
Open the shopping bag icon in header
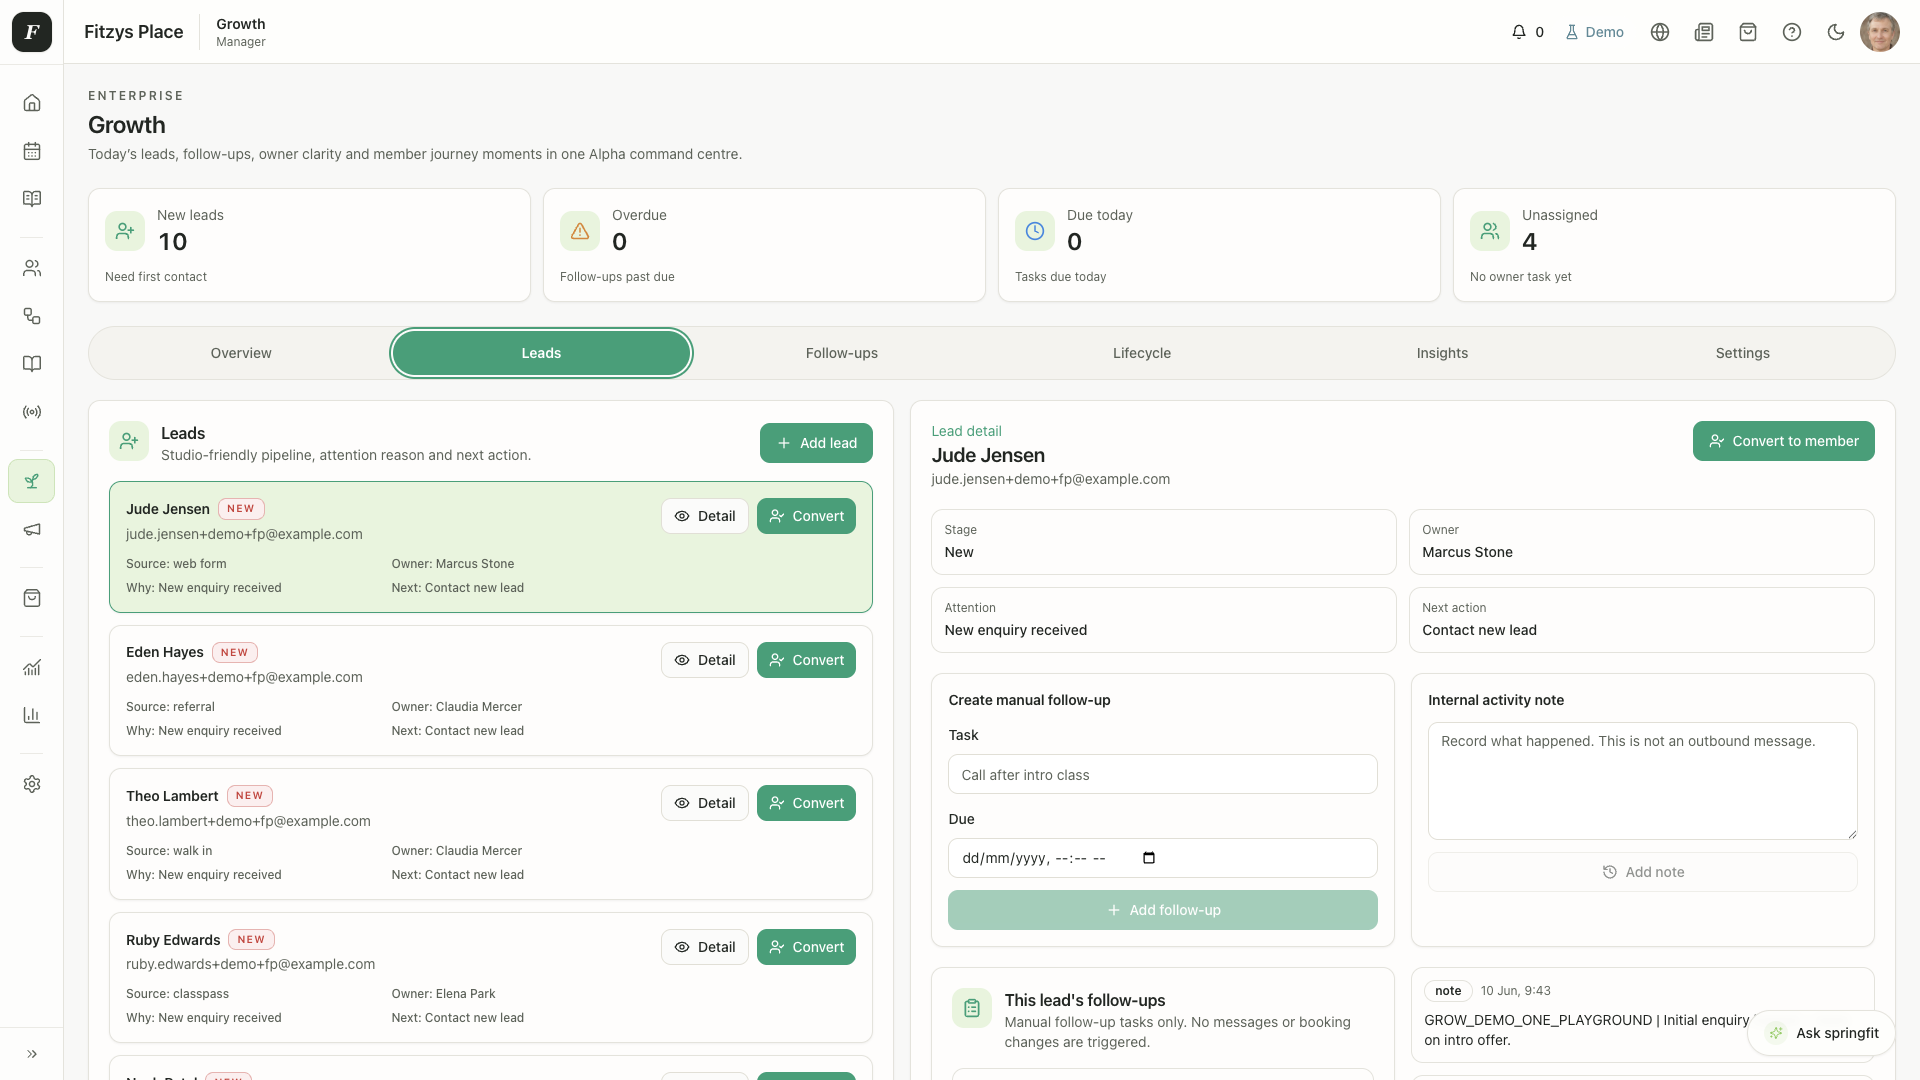pyautogui.click(x=1748, y=32)
